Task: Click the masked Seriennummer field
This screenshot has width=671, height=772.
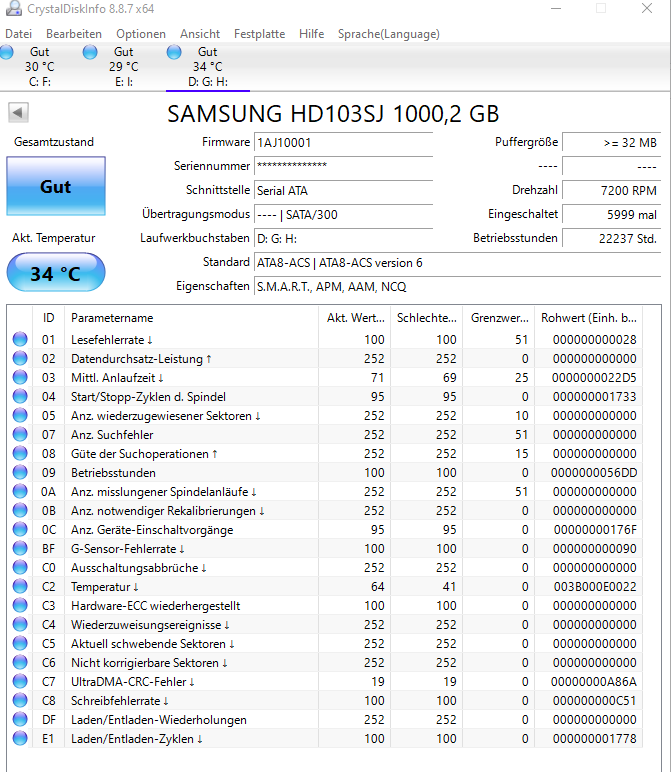Action: (344, 166)
